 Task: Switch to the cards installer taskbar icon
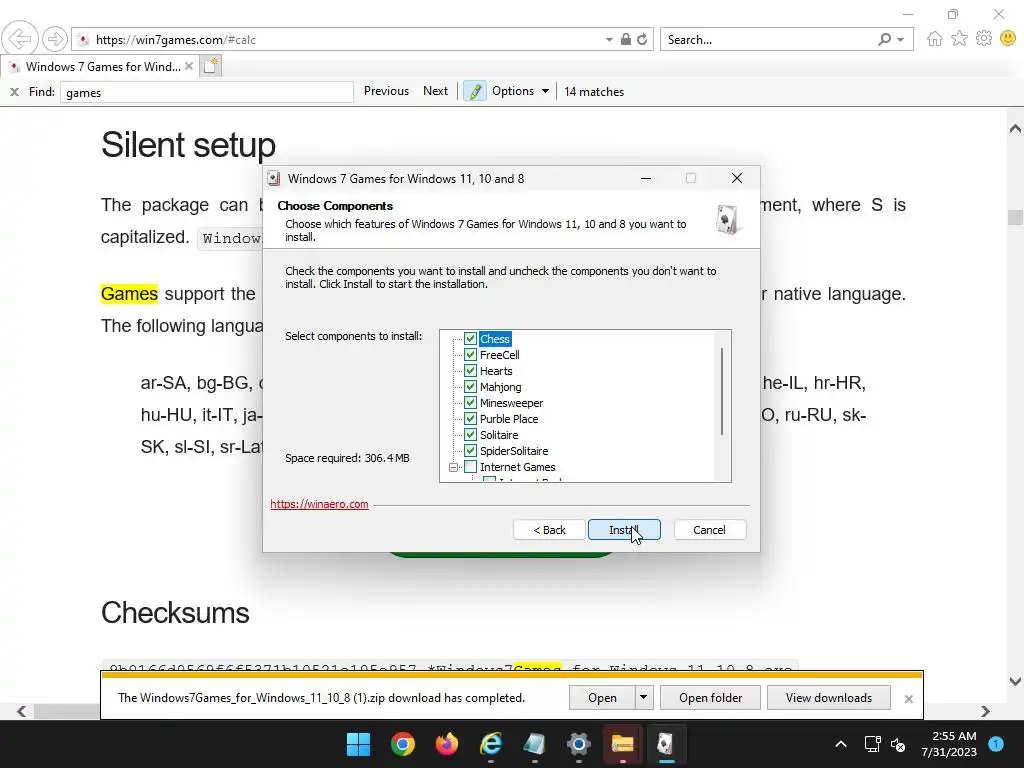(x=665, y=744)
